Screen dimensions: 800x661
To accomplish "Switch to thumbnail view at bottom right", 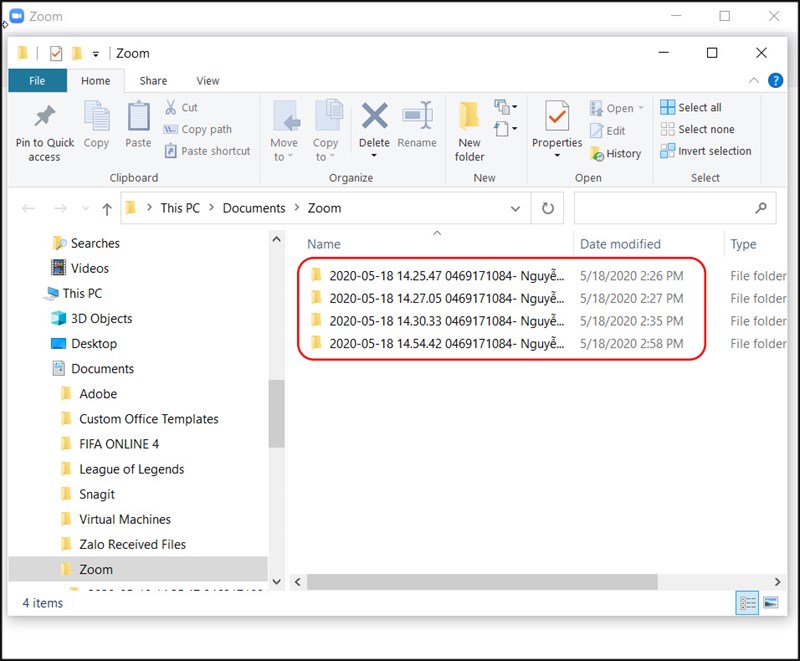I will click(x=770, y=603).
